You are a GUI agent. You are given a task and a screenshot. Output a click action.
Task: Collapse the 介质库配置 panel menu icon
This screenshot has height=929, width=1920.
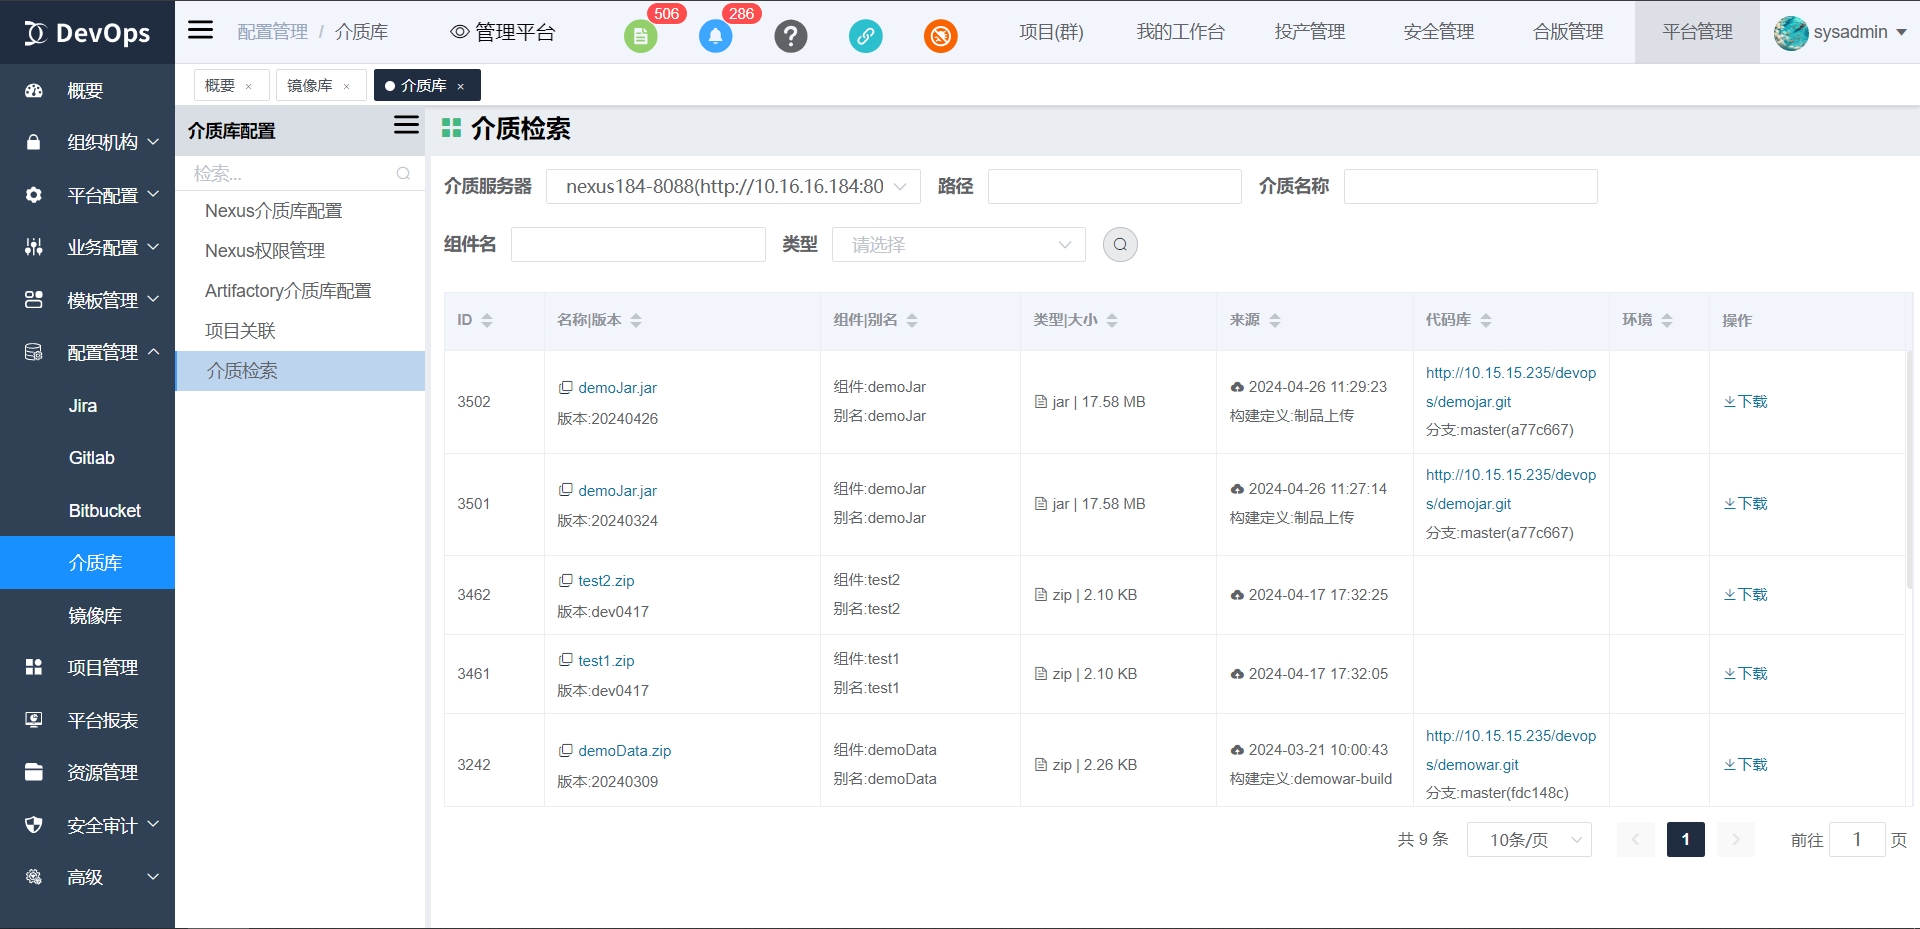tap(406, 126)
